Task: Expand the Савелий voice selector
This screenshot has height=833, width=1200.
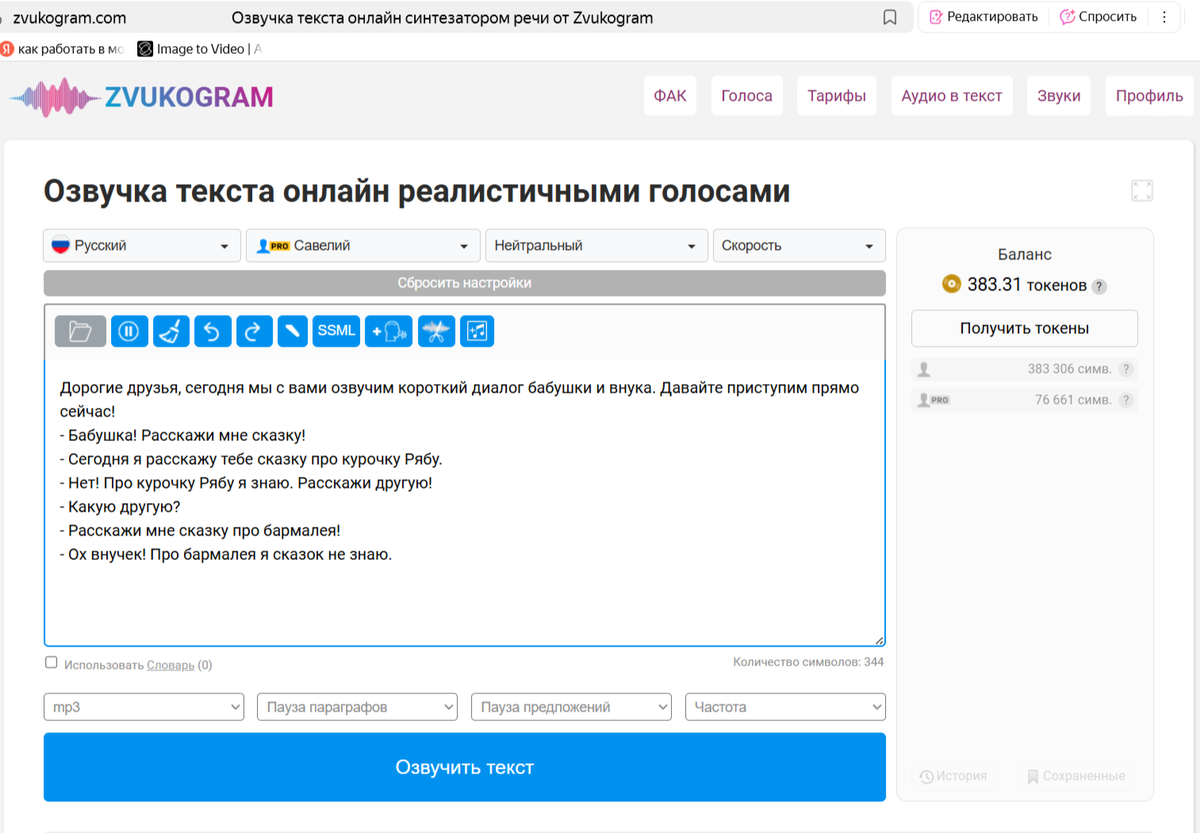Action: 362,245
